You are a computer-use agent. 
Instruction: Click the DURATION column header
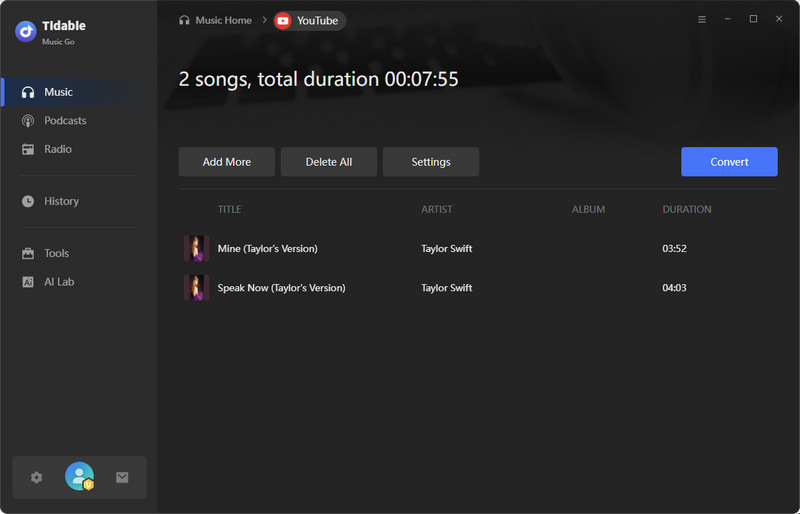click(x=687, y=209)
